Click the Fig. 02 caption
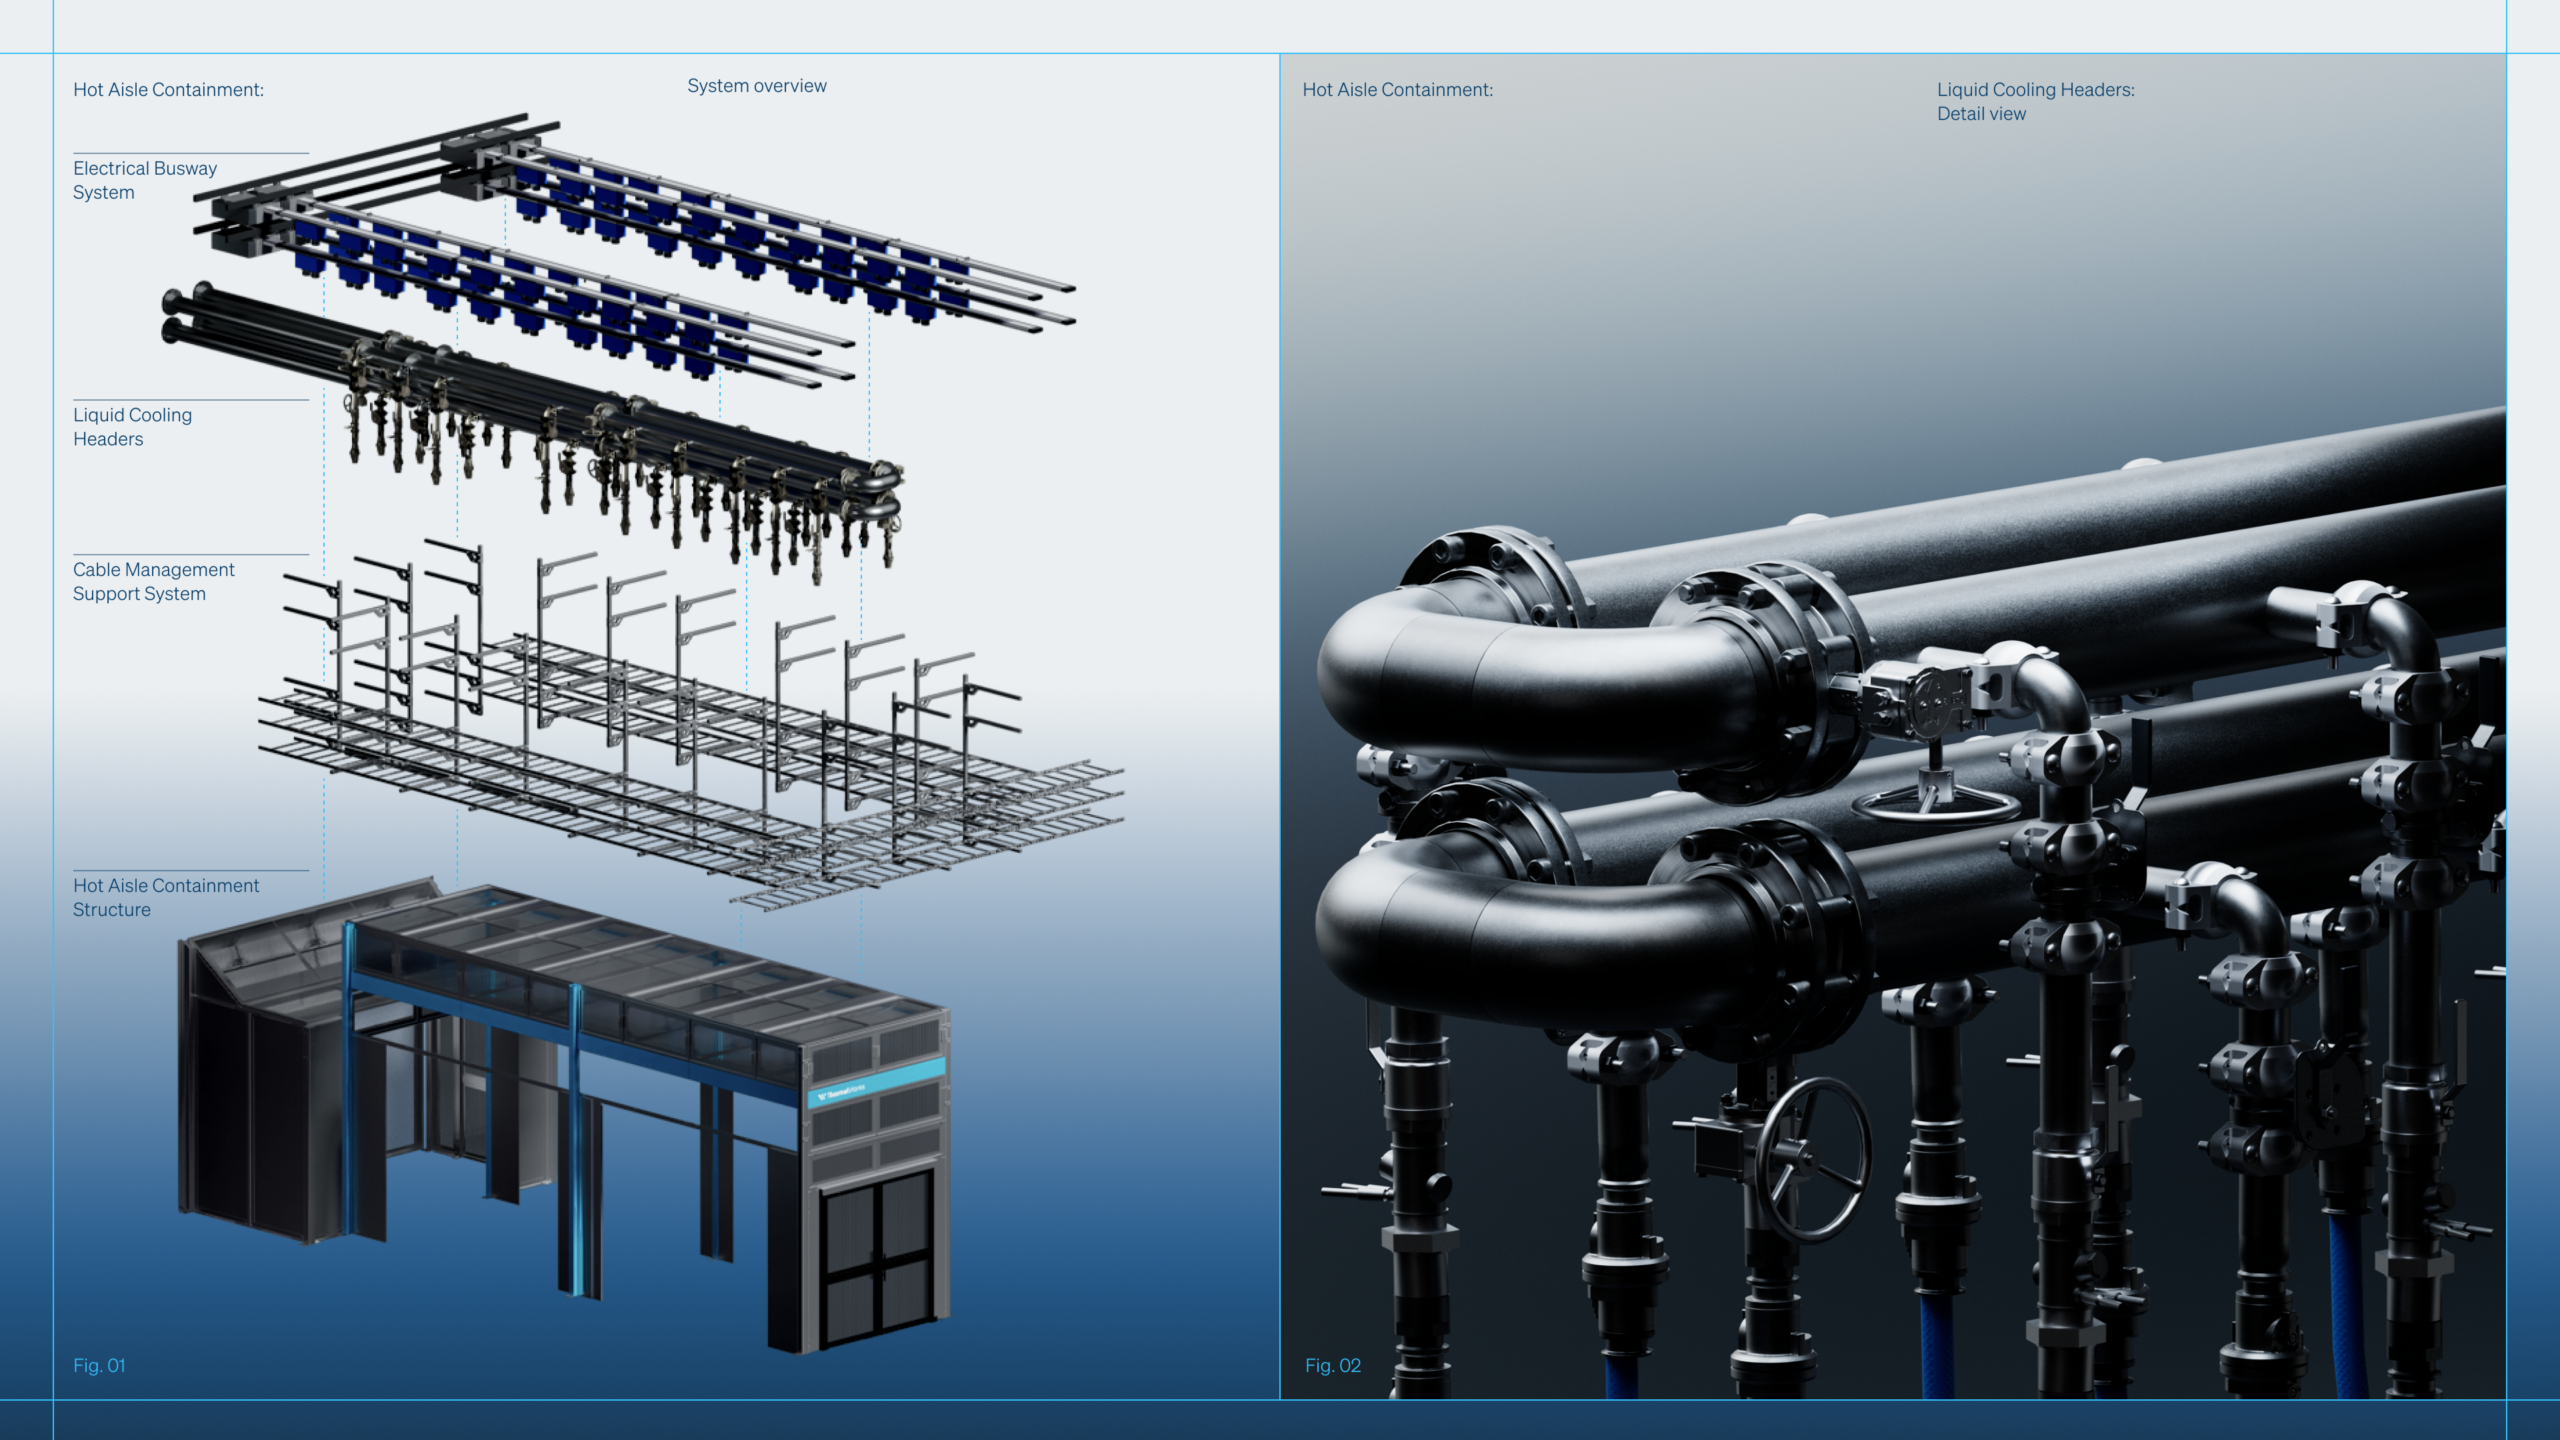Viewport: 2560px width, 1440px height. tap(1332, 1365)
